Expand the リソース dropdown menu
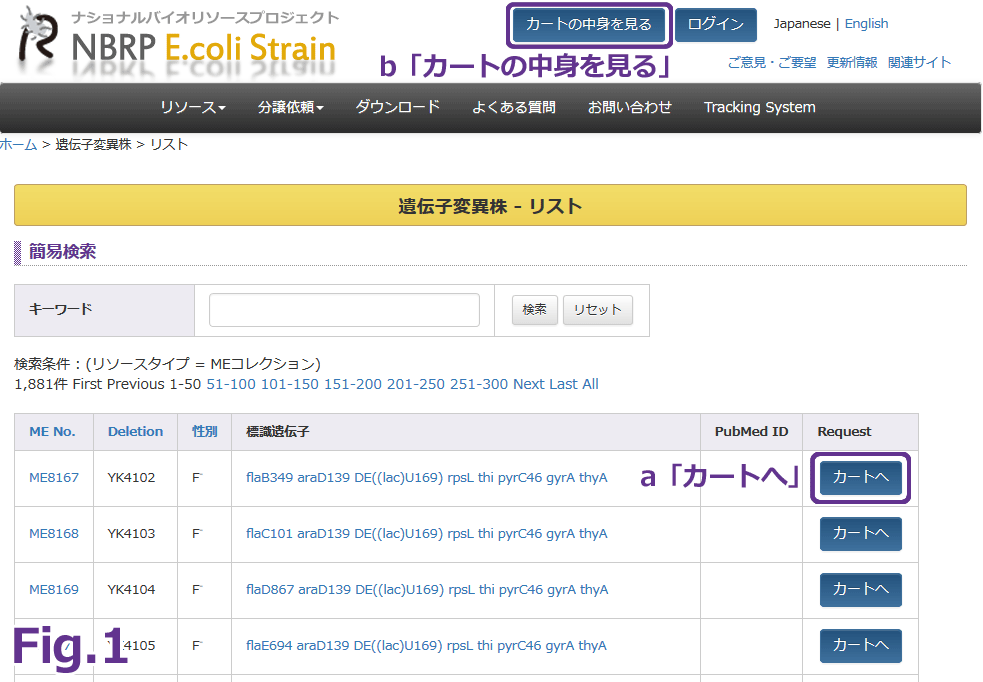 (x=193, y=107)
